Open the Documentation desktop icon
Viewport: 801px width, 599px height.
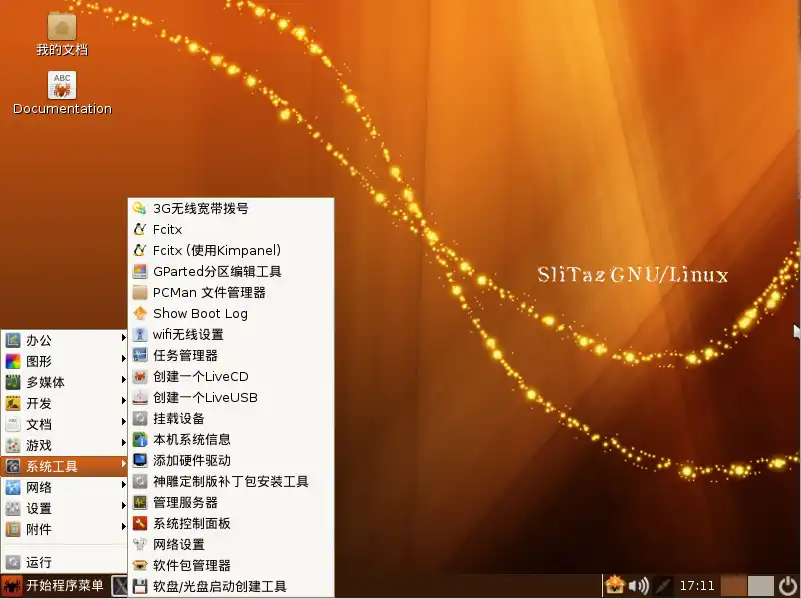62,93
